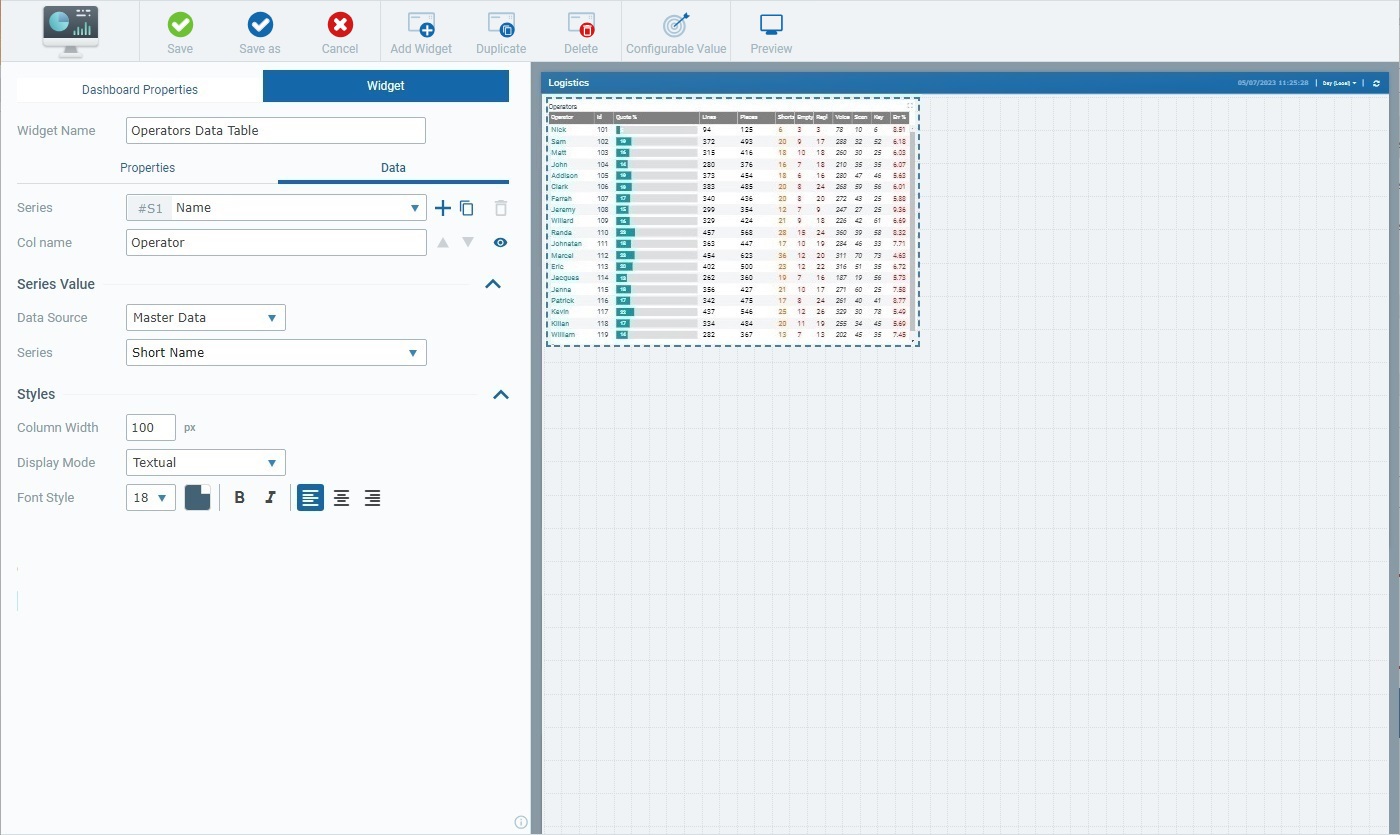Copy the series with duplicate icon
Image resolution: width=1400 pixels, height=835 pixels.
point(467,208)
